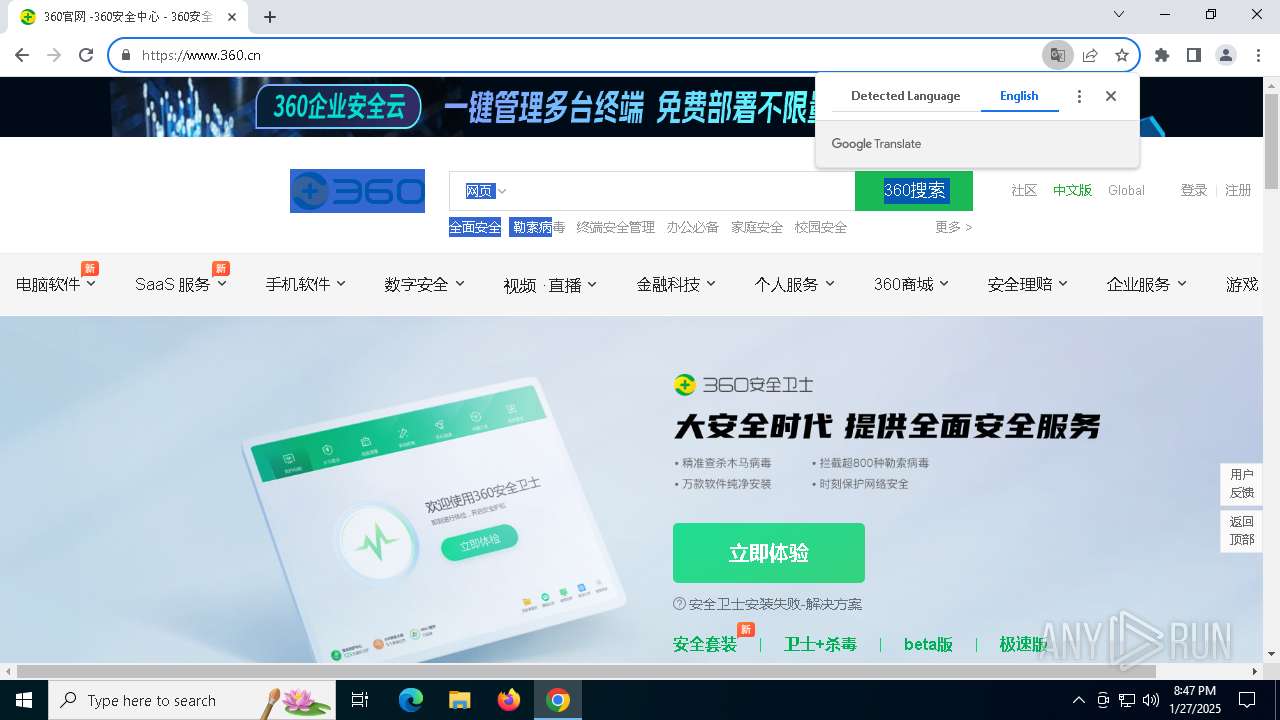The image size is (1280, 720).
Task: Click the horizontal page scrollbar
Action: pos(586,671)
